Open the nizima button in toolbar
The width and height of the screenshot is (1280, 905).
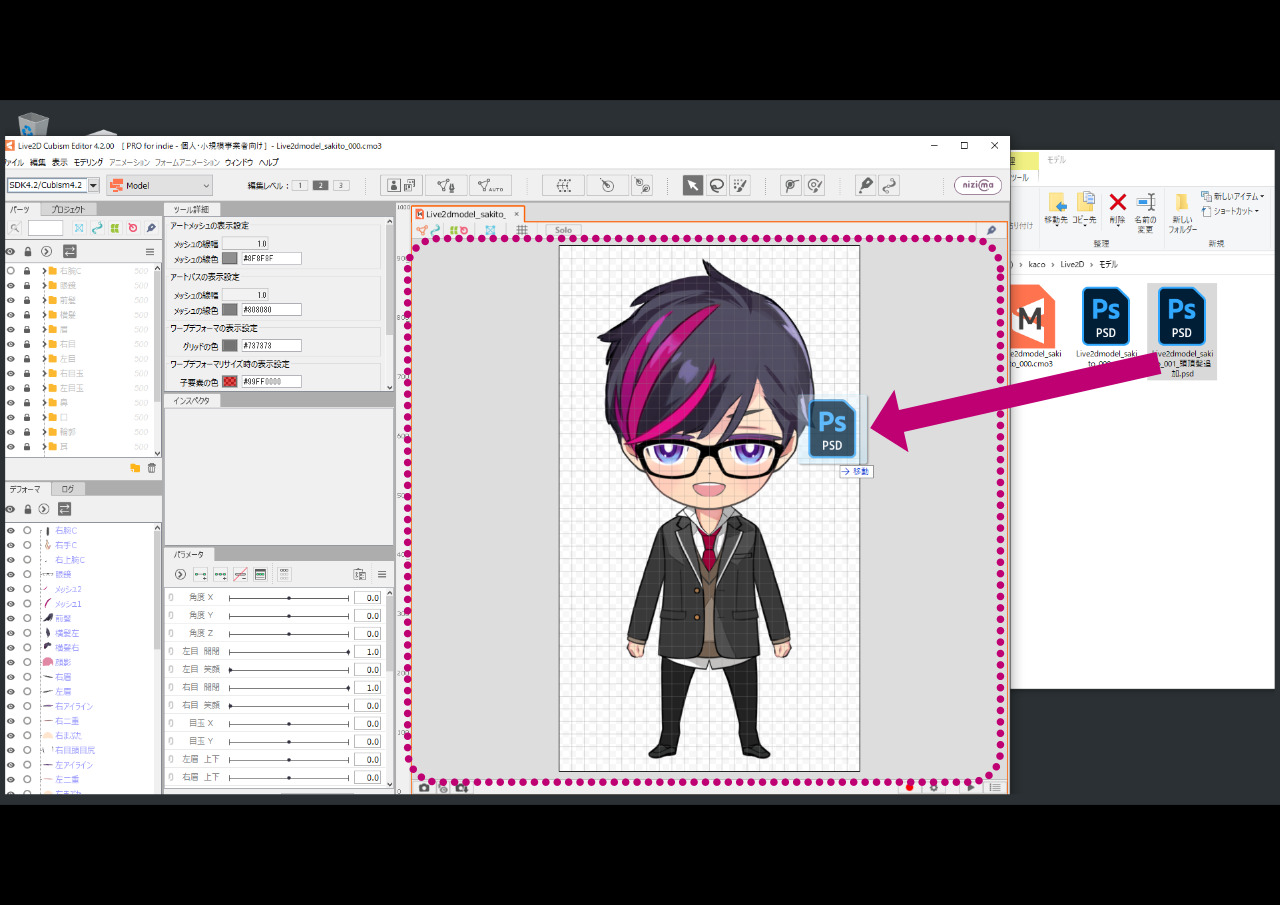[x=977, y=185]
